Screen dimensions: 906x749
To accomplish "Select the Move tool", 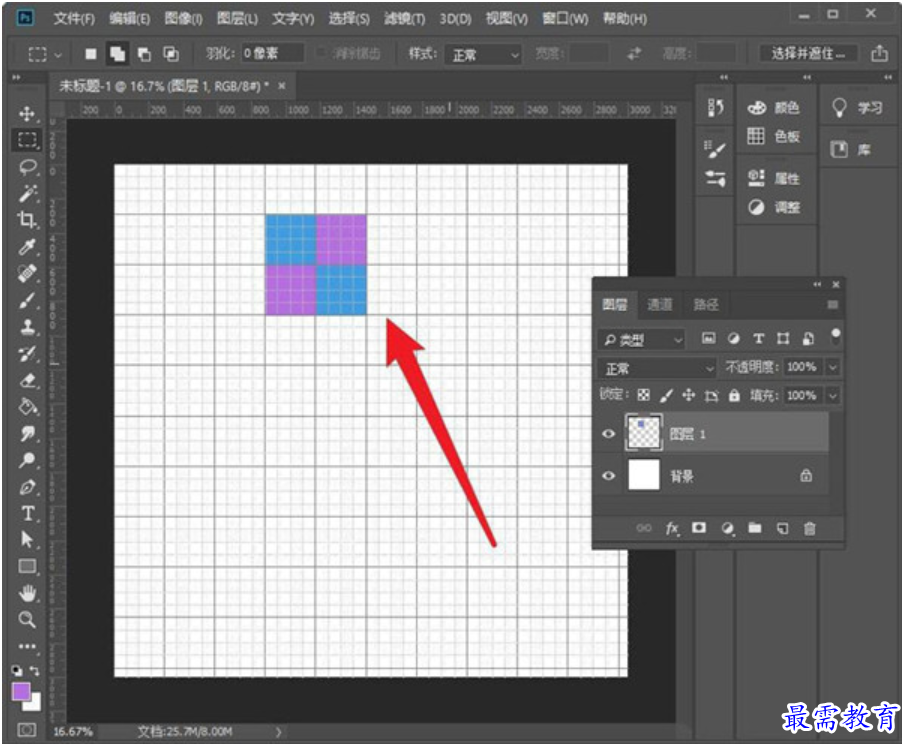I will pyautogui.click(x=27, y=113).
